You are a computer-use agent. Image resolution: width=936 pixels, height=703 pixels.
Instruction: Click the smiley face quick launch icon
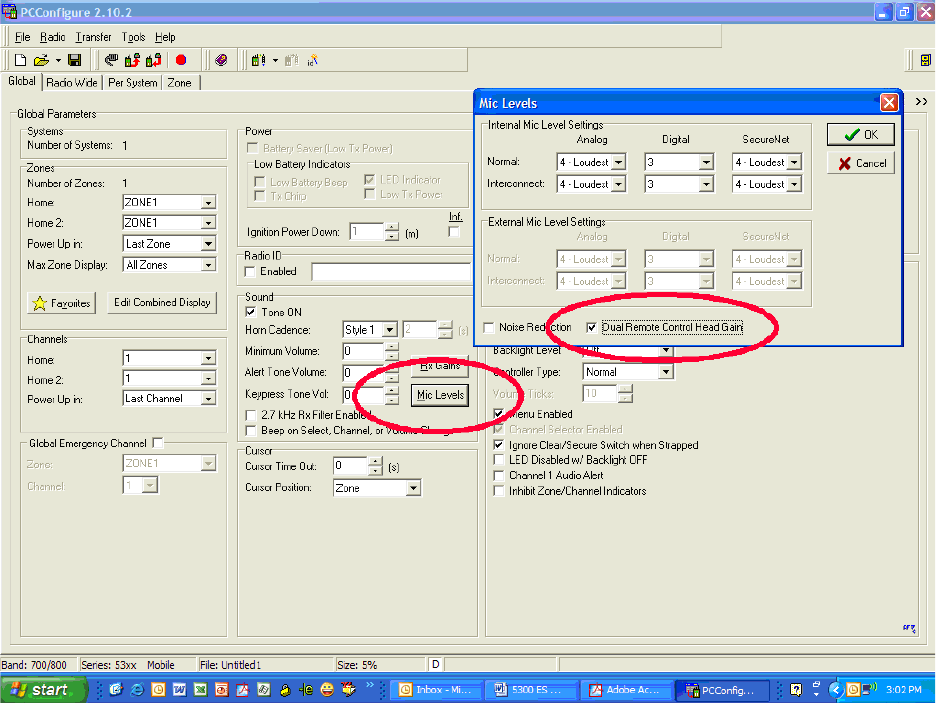coord(327,690)
